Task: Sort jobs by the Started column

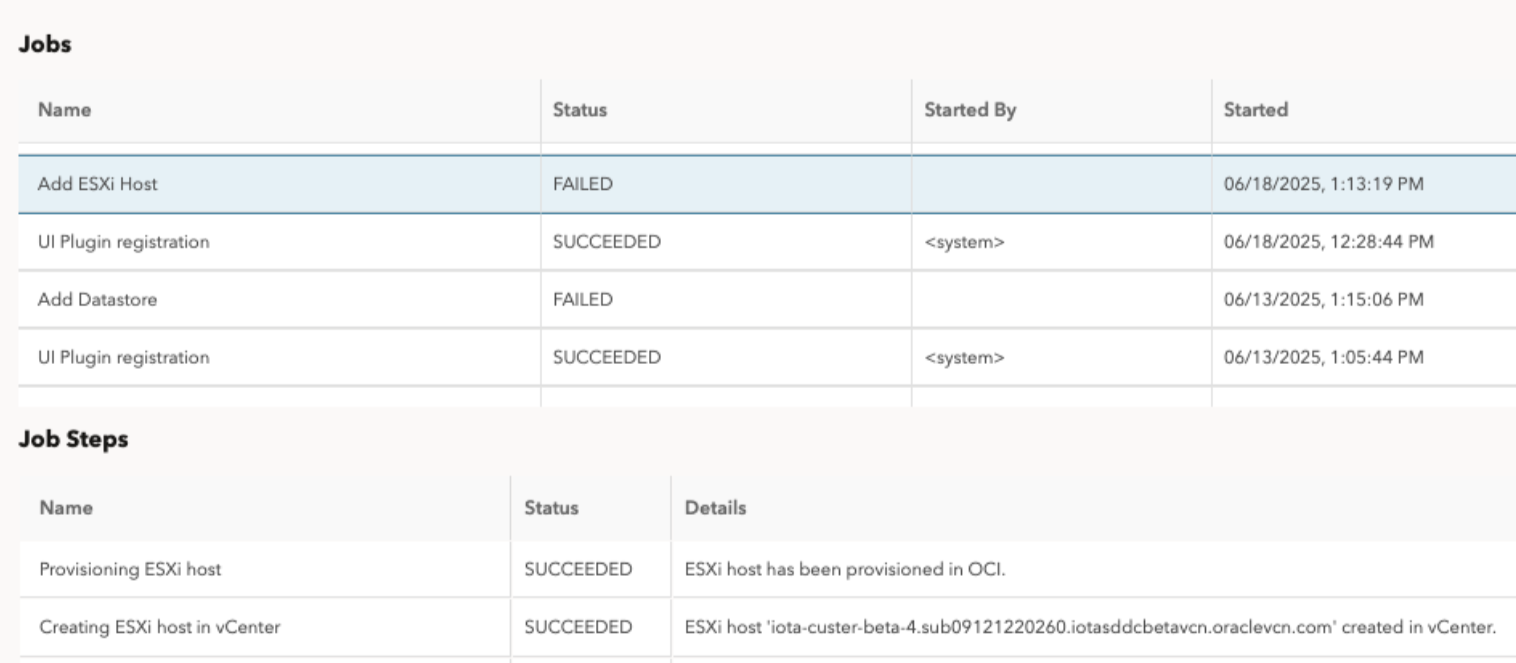Action: click(x=1253, y=110)
